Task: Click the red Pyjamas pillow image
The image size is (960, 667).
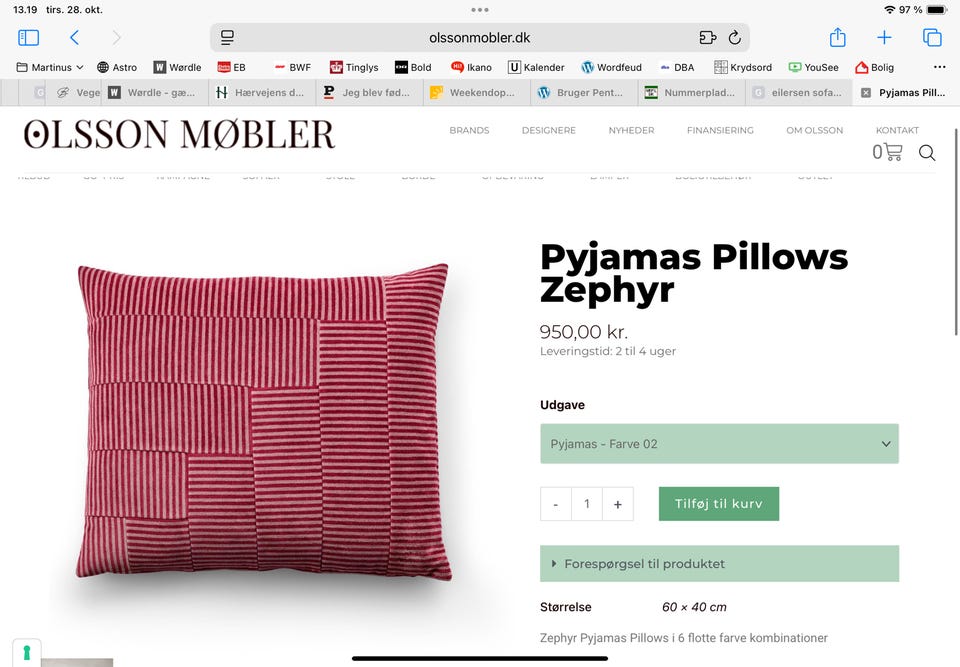Action: coord(264,422)
